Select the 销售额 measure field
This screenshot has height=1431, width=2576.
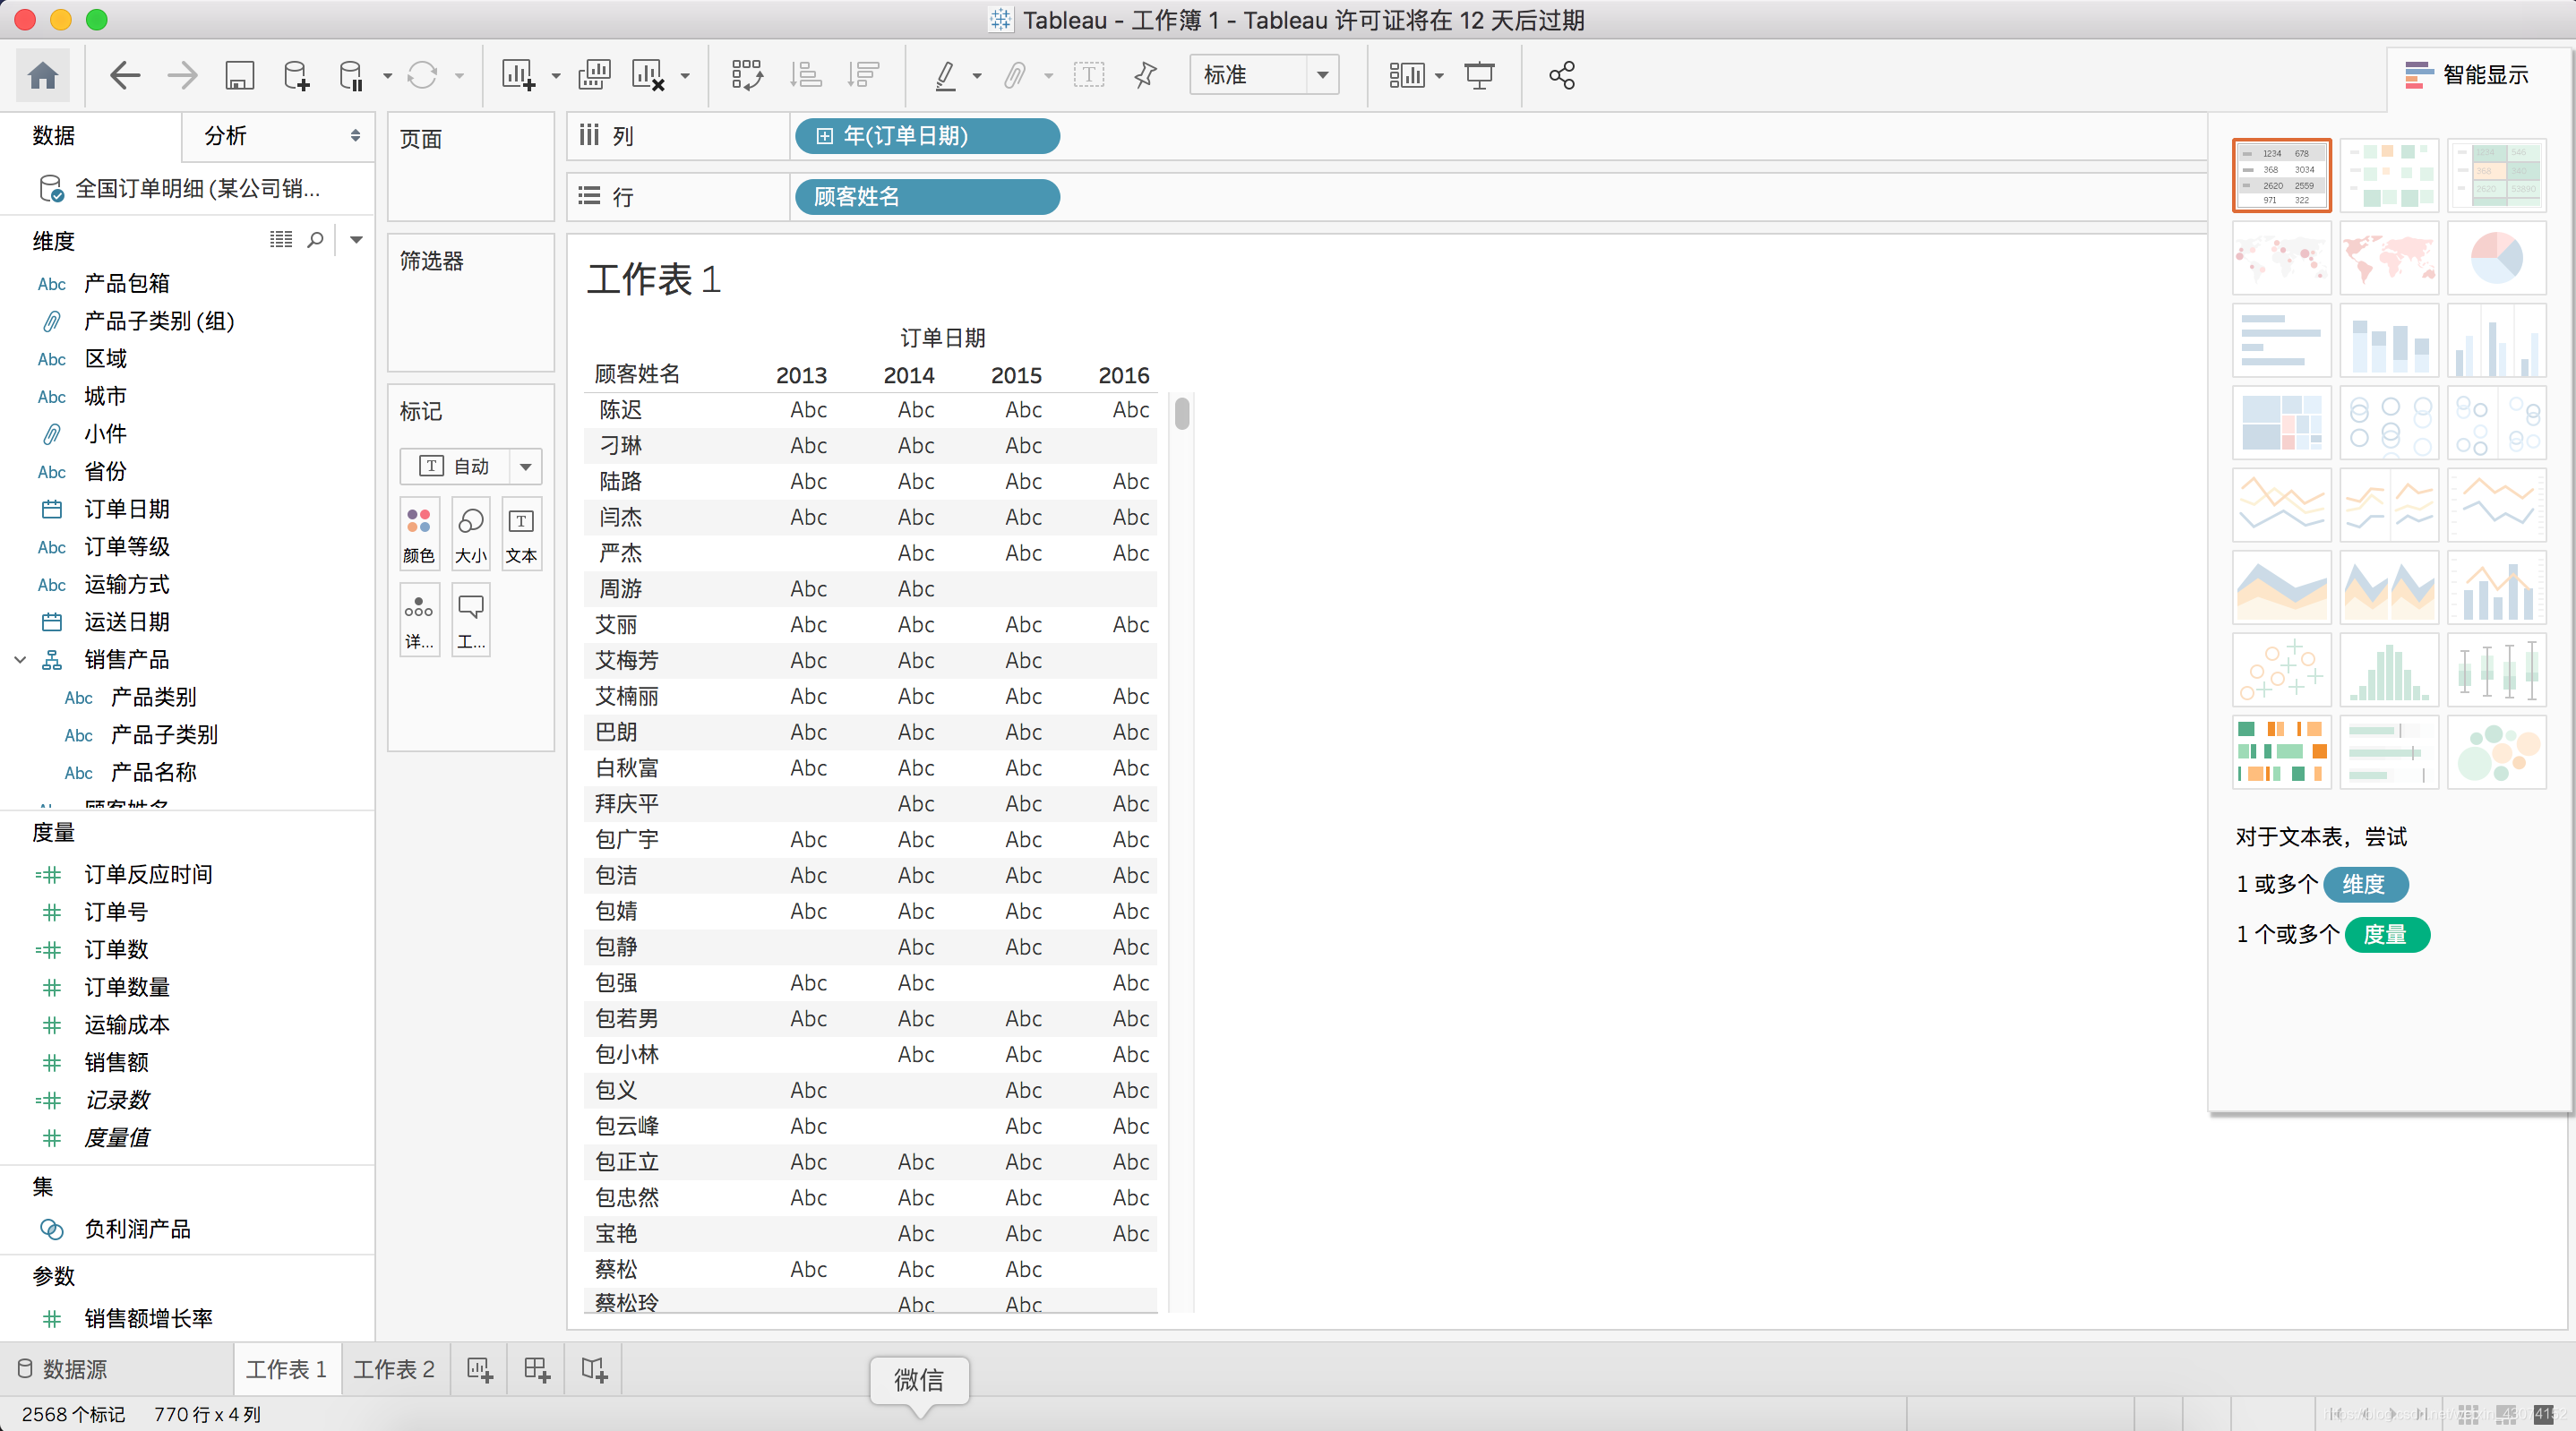[x=116, y=1062]
